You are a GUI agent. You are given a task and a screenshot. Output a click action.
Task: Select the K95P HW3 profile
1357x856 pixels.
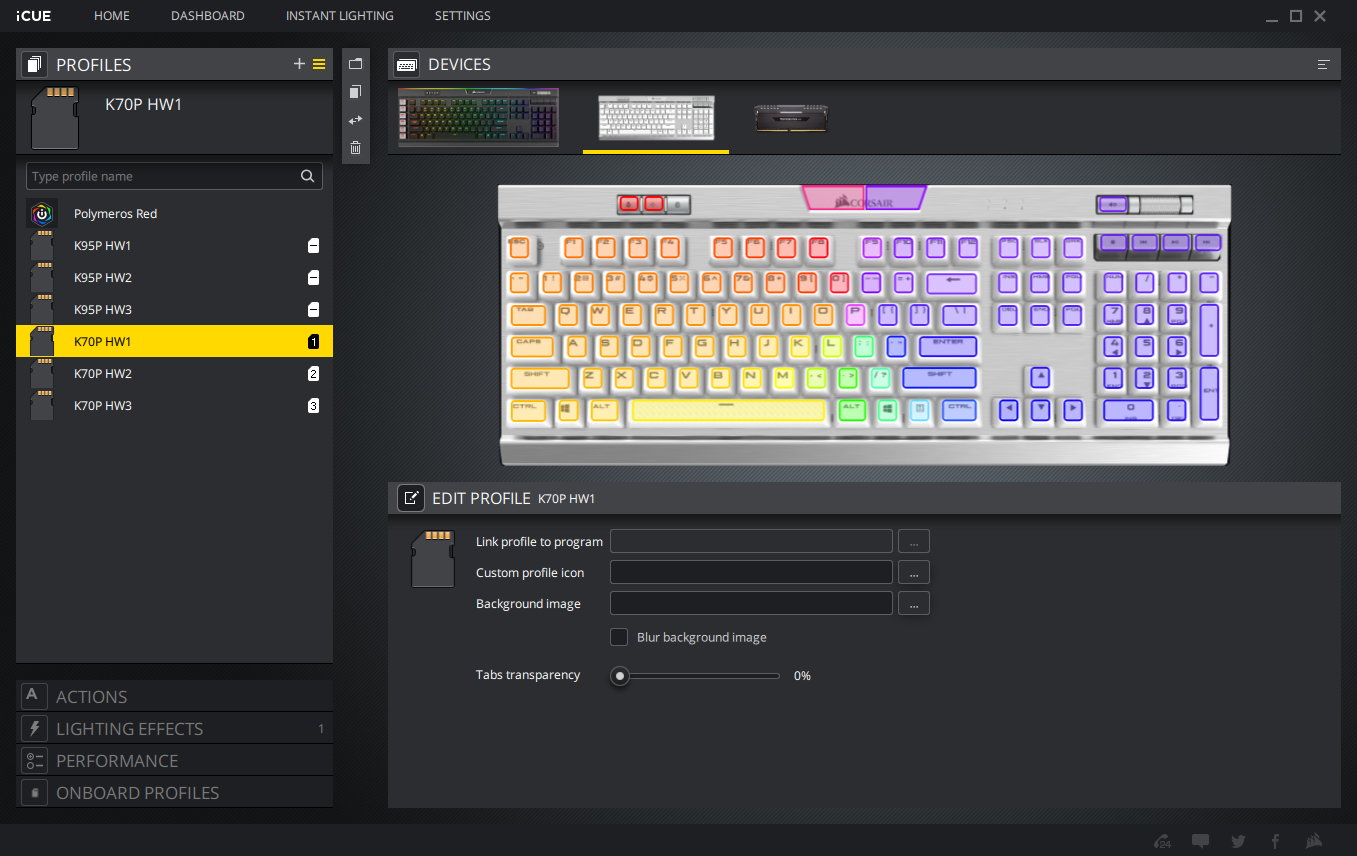174,310
